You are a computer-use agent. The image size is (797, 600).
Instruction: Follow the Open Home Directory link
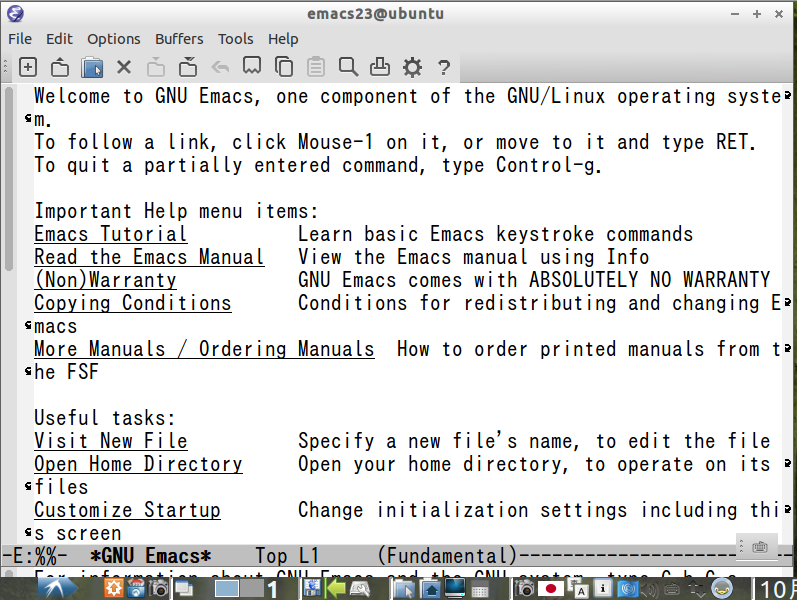point(138,464)
